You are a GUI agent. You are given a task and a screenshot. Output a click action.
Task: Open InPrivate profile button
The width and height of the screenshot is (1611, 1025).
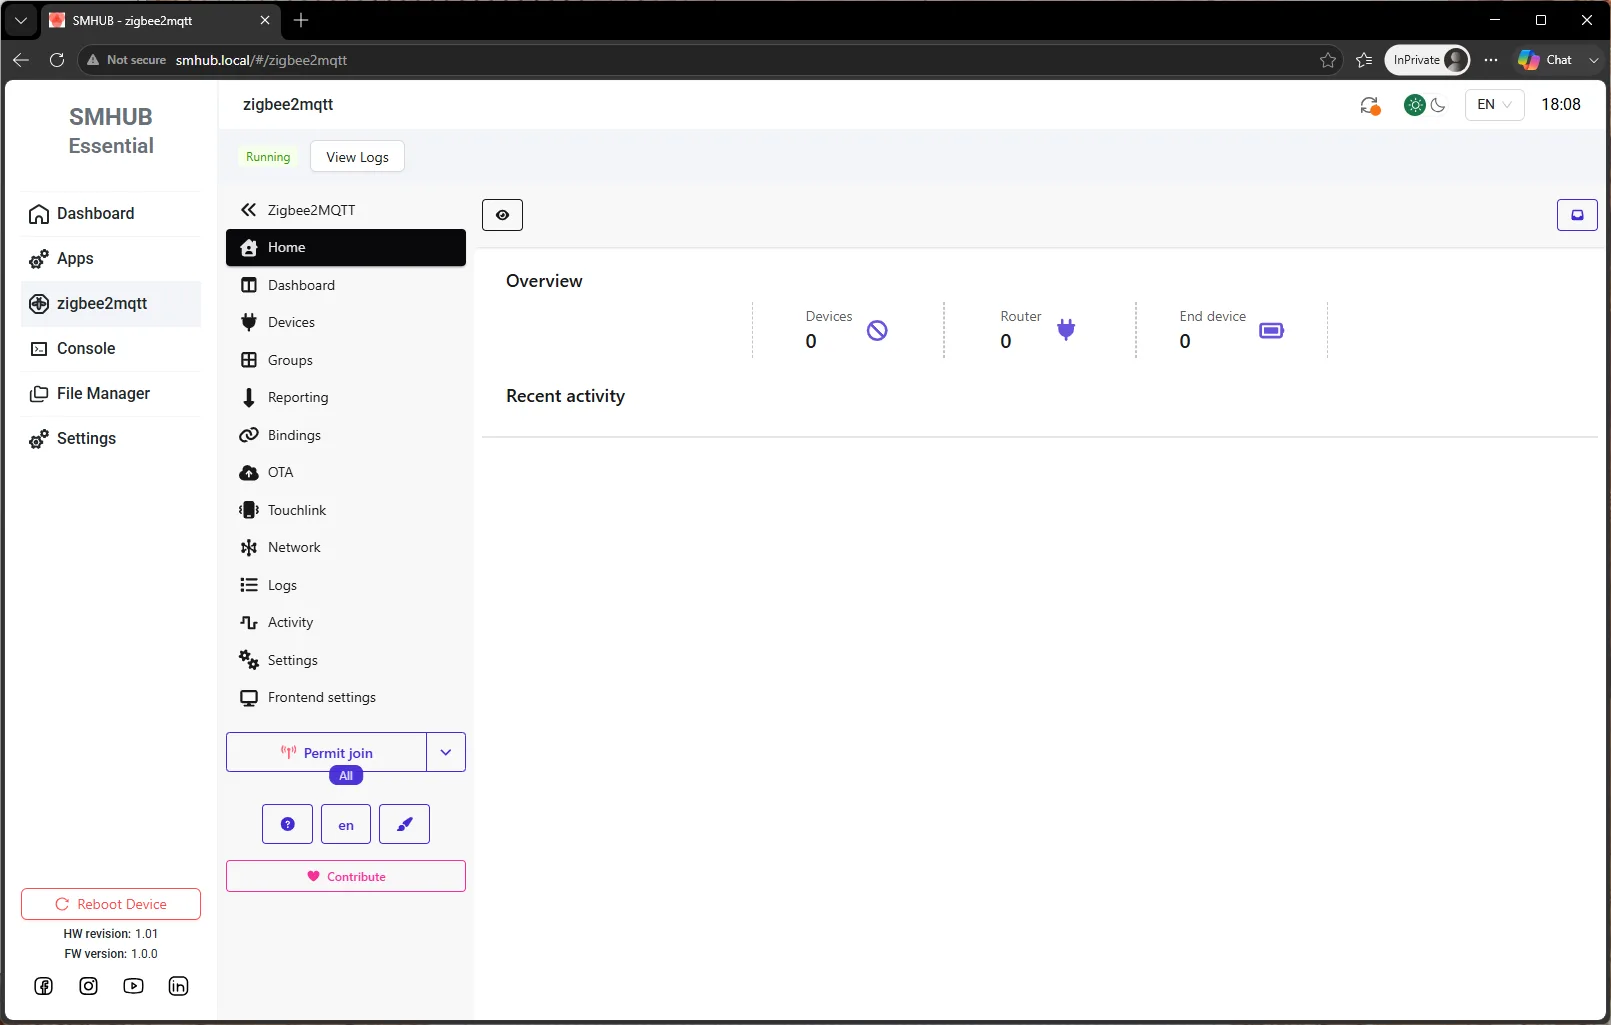click(1427, 60)
